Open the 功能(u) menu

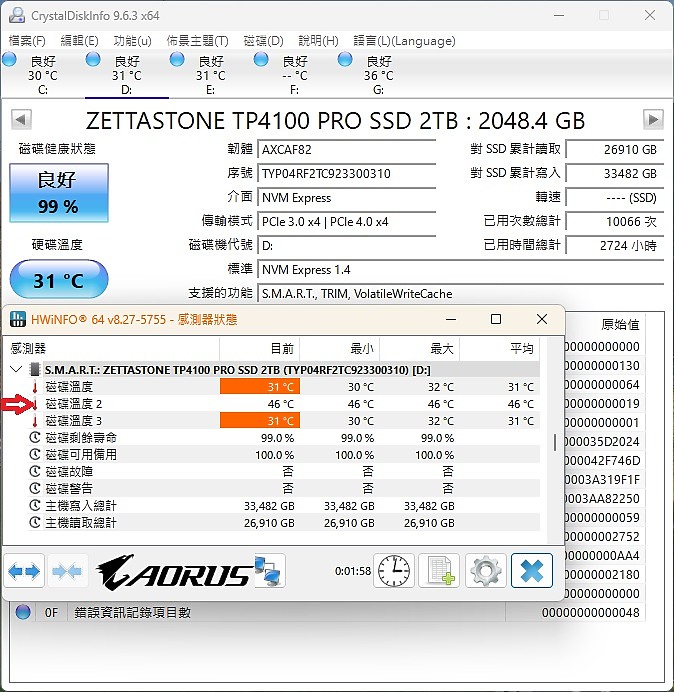(x=132, y=41)
